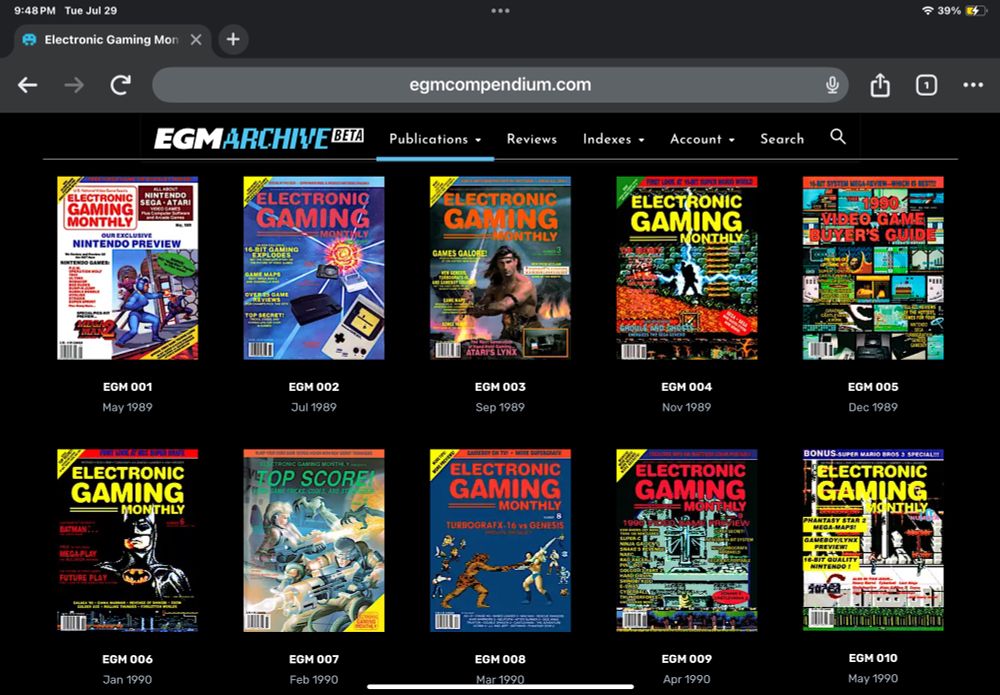This screenshot has height=695, width=1000.
Task: Tap the 9:48 PM clock in status bar
Action: pyautogui.click(x=35, y=11)
